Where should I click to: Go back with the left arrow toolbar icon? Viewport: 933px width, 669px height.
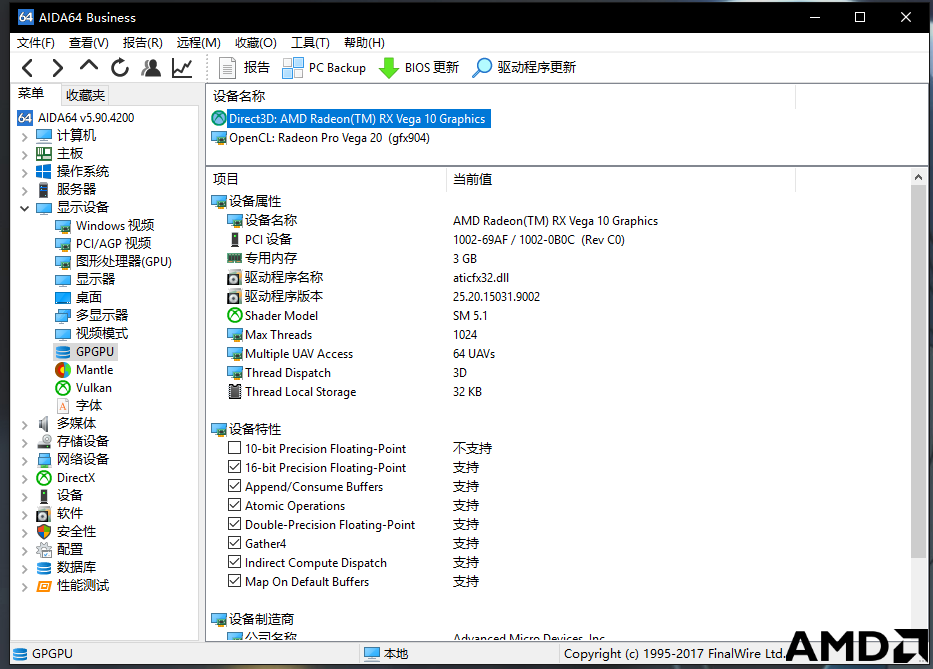[x=27, y=68]
